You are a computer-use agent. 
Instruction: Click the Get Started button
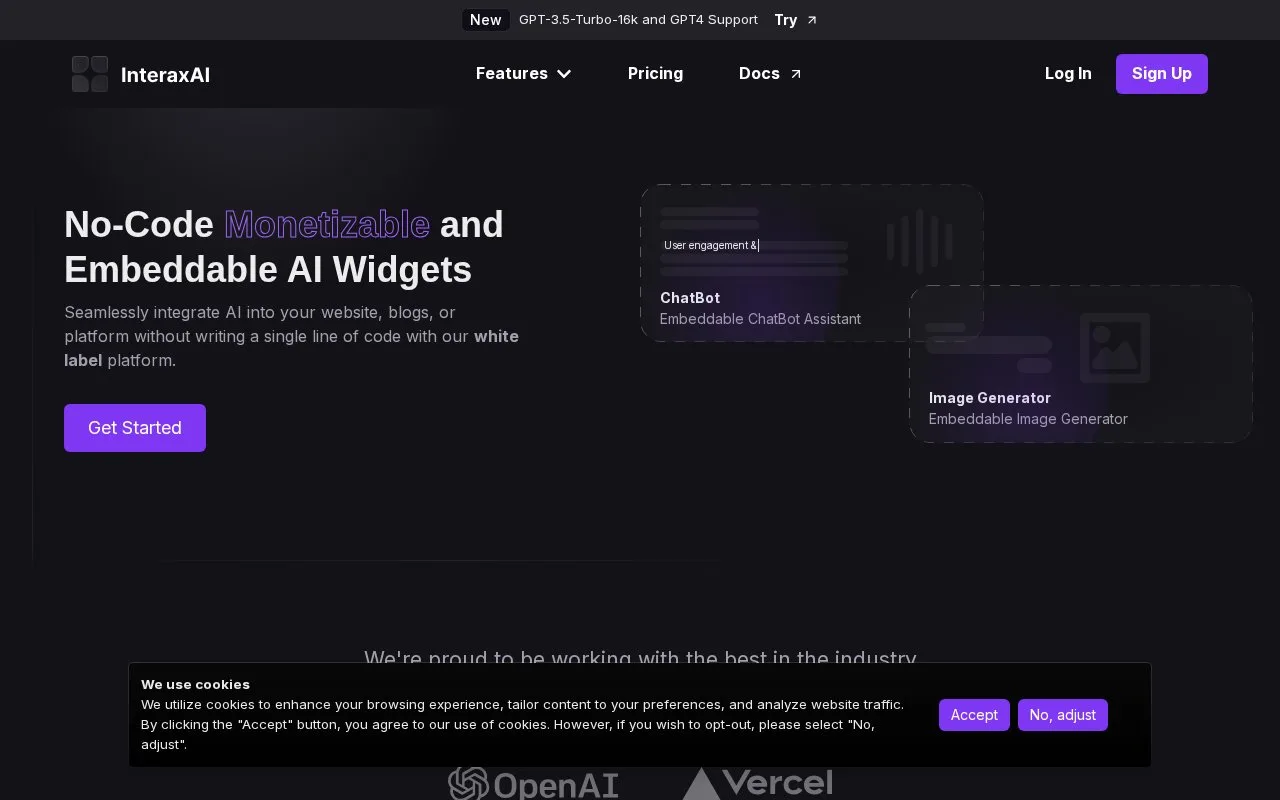click(x=135, y=428)
